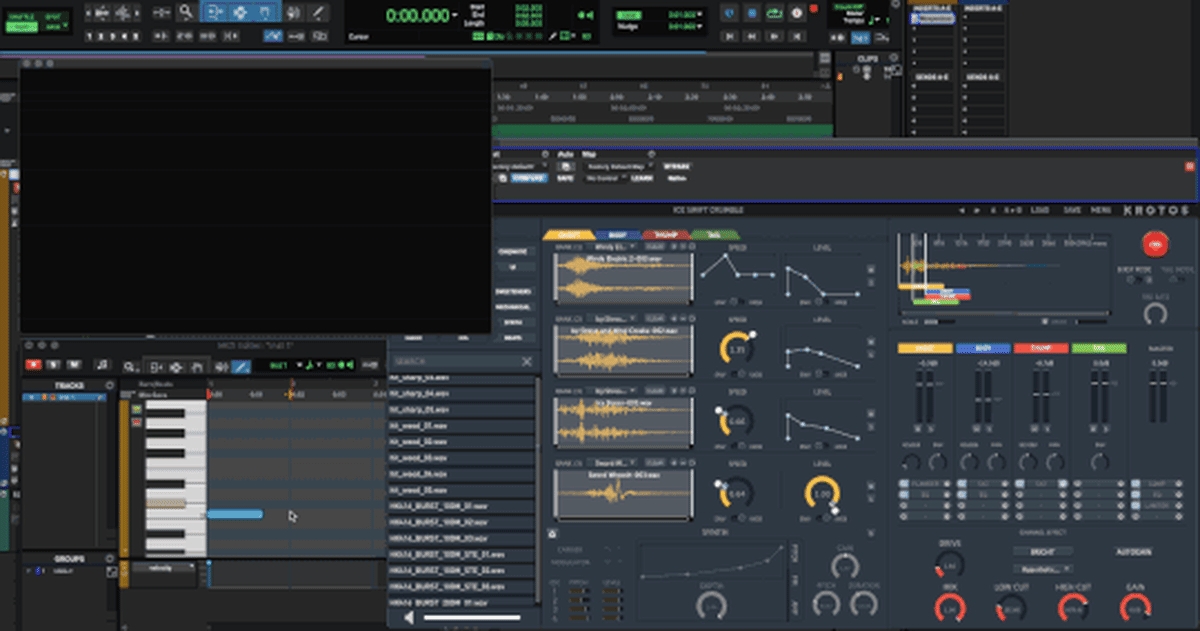Image resolution: width=1200 pixels, height=631 pixels.
Task: Click the notation view icon in MIDI editor
Action: coord(102,366)
